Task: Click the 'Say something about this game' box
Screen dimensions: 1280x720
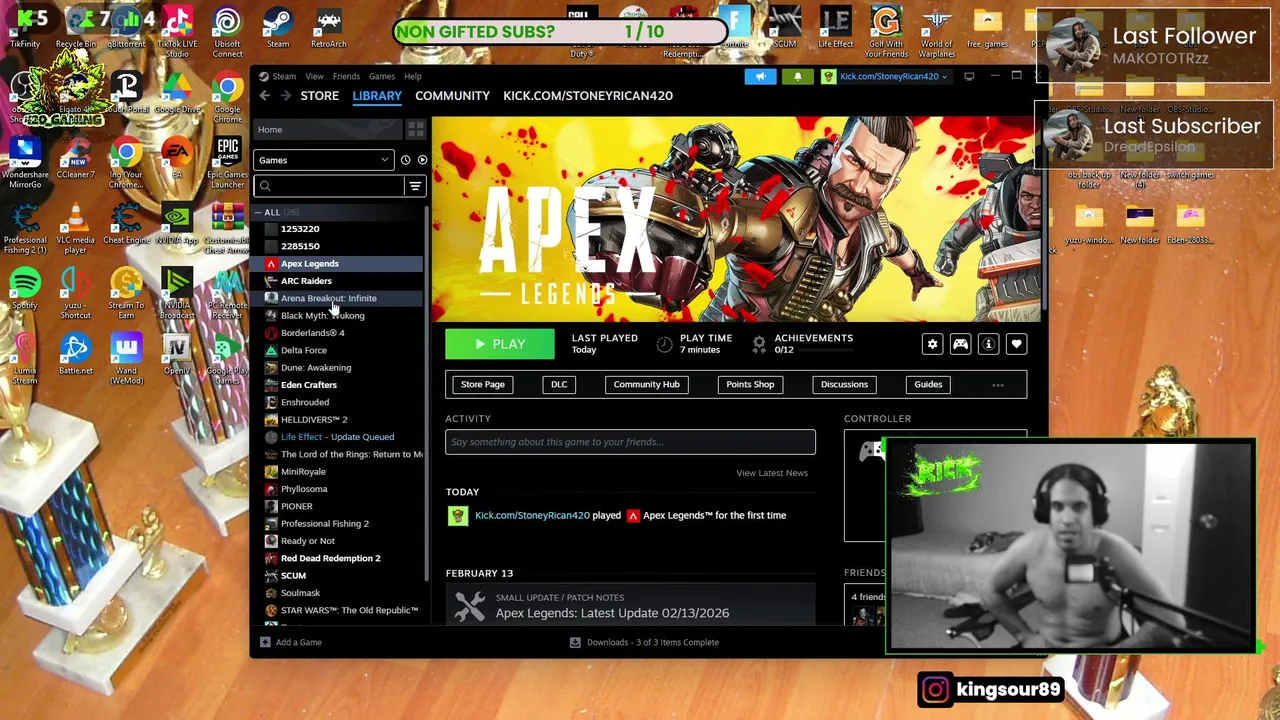Action: click(630, 442)
